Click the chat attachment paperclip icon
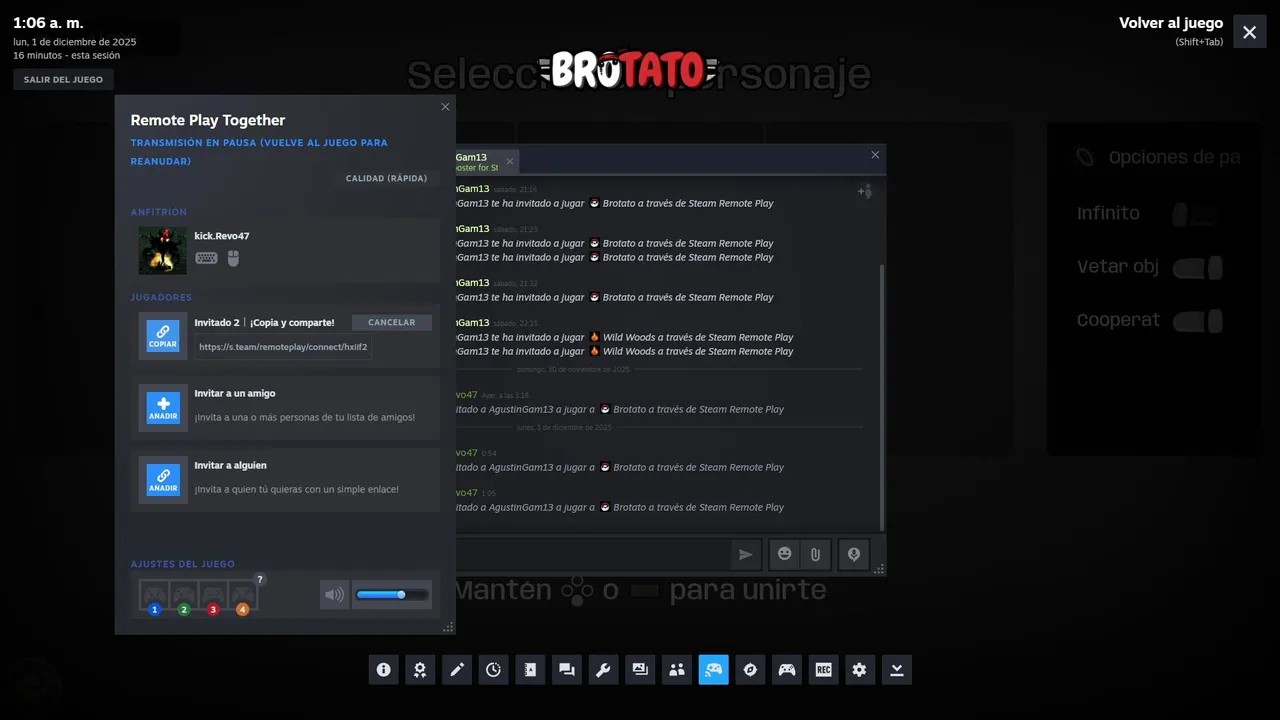This screenshot has height=720, width=1280. pos(815,554)
